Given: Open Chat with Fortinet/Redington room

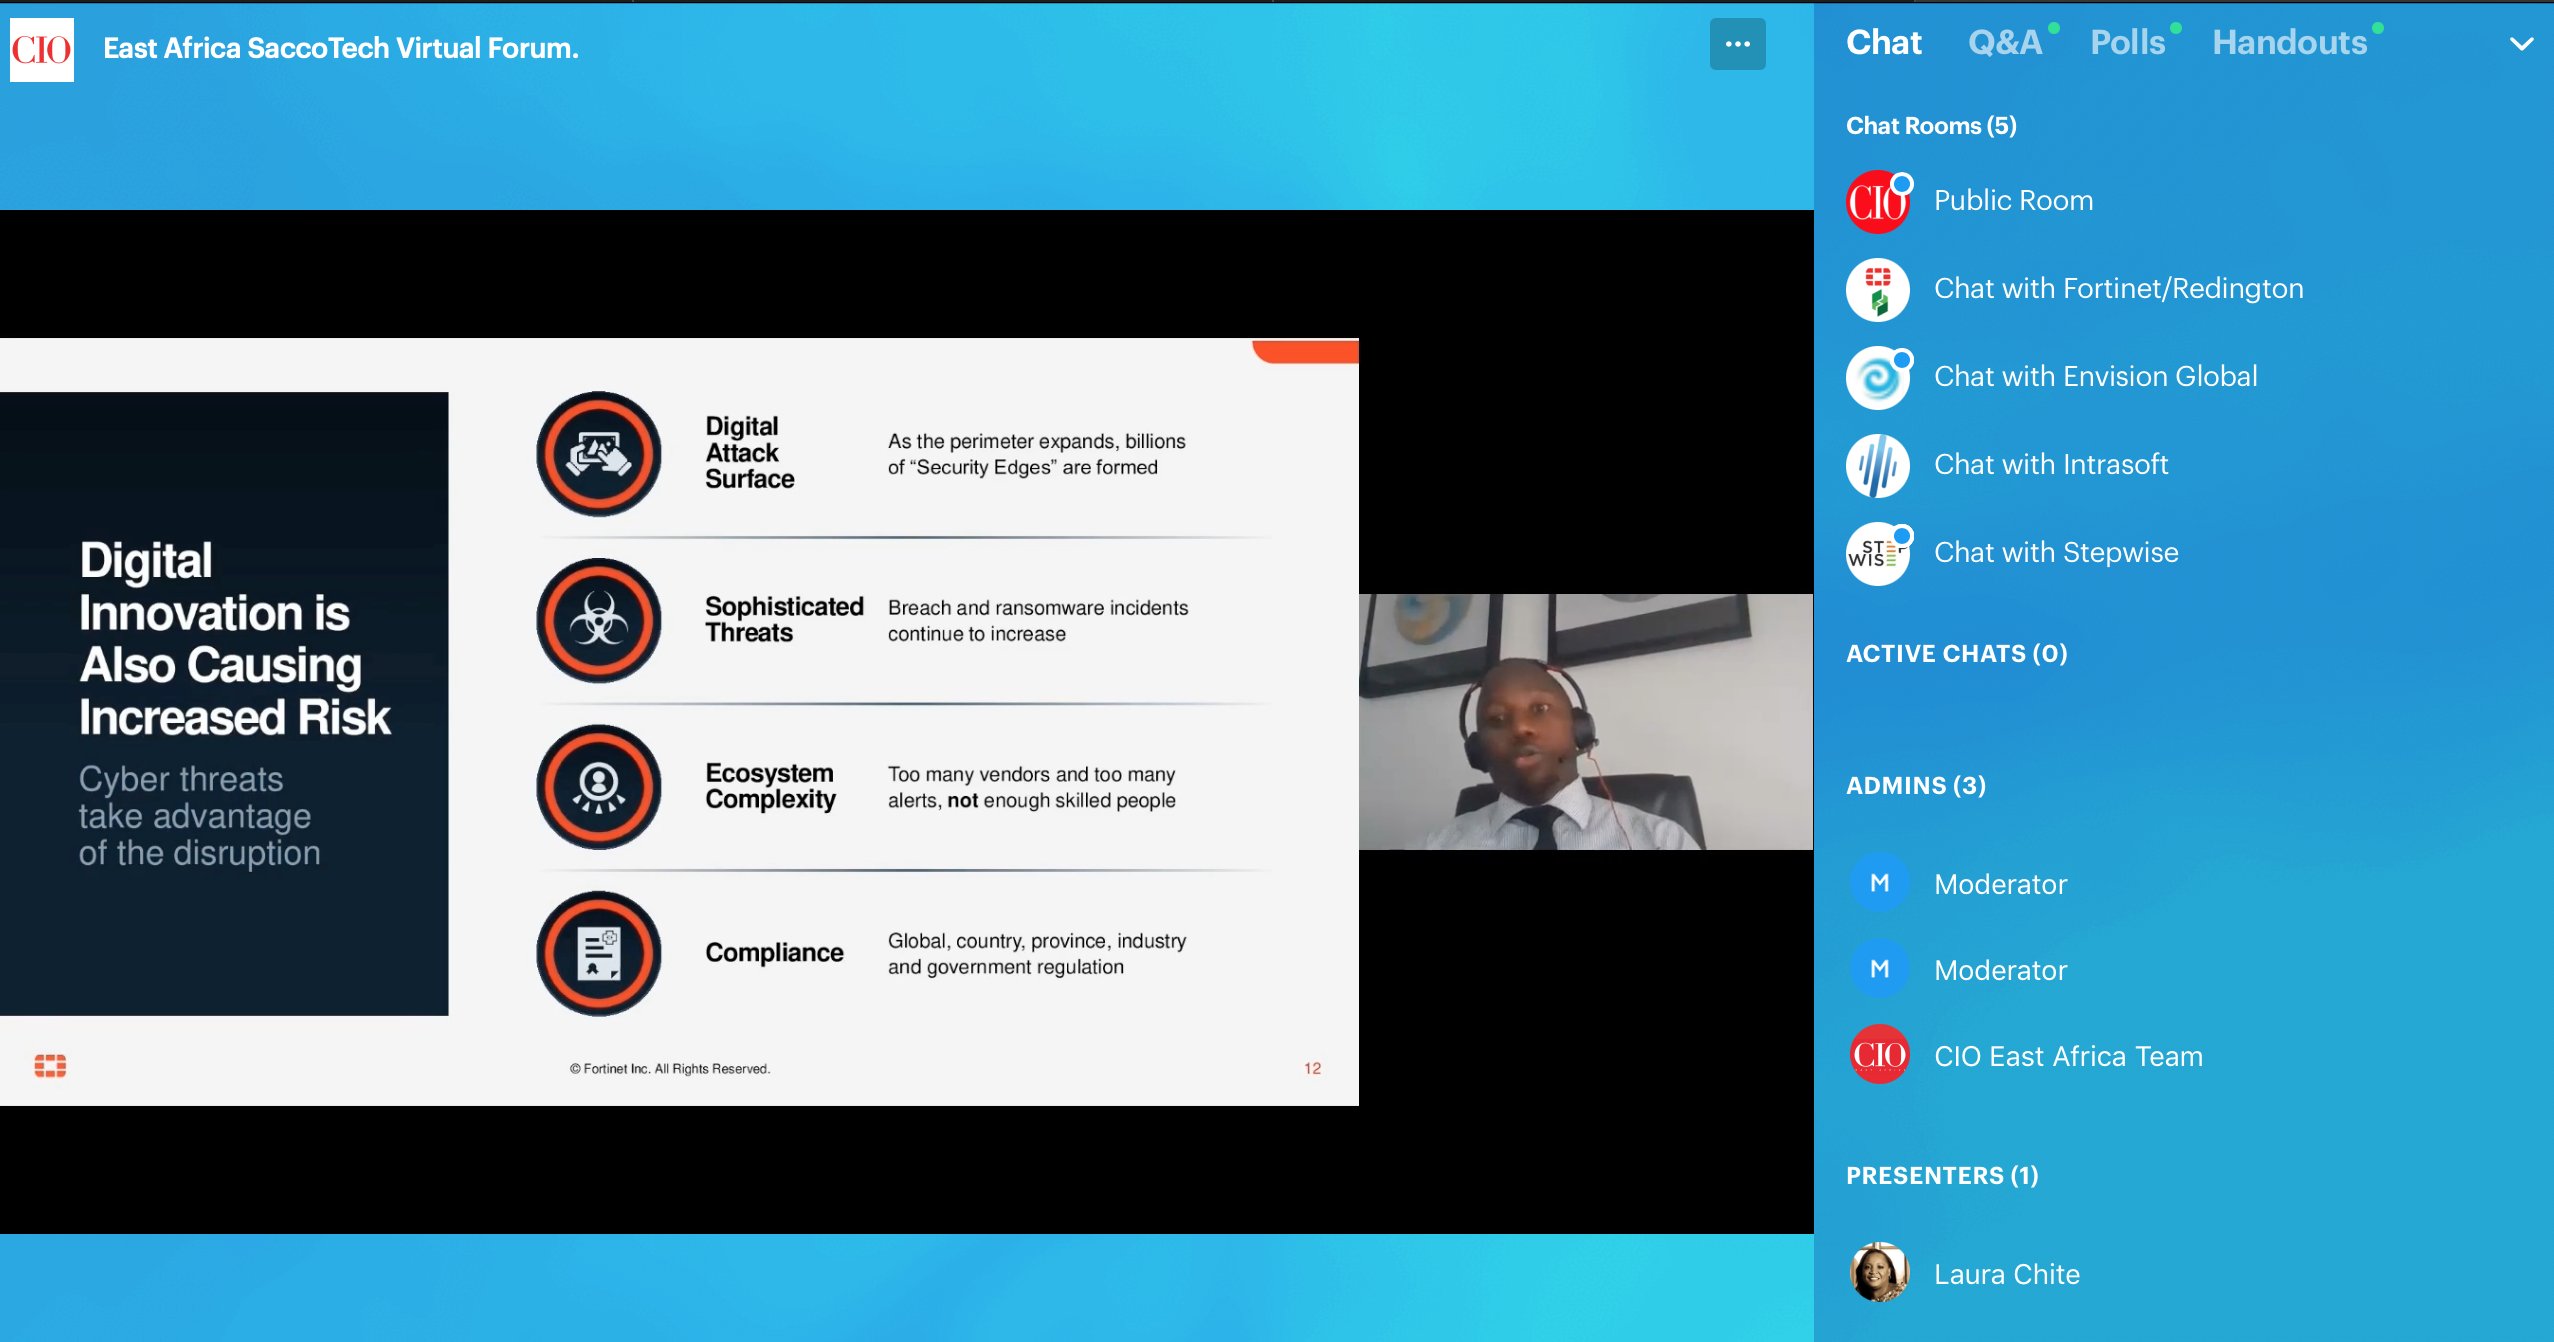Looking at the screenshot, I should point(2117,289).
